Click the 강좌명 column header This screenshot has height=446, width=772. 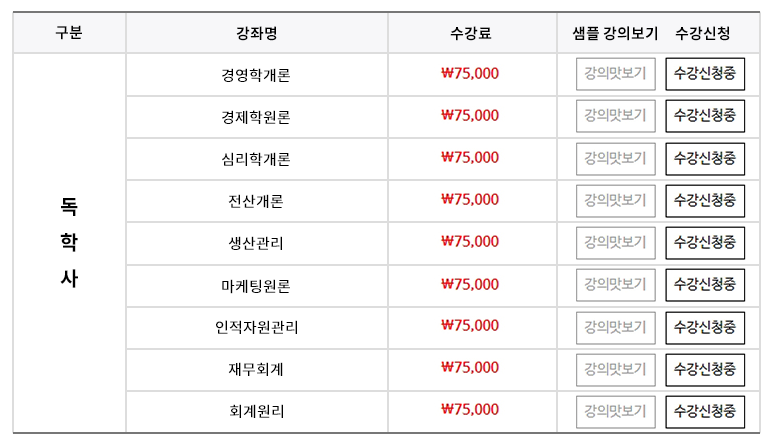pyautogui.click(x=257, y=33)
